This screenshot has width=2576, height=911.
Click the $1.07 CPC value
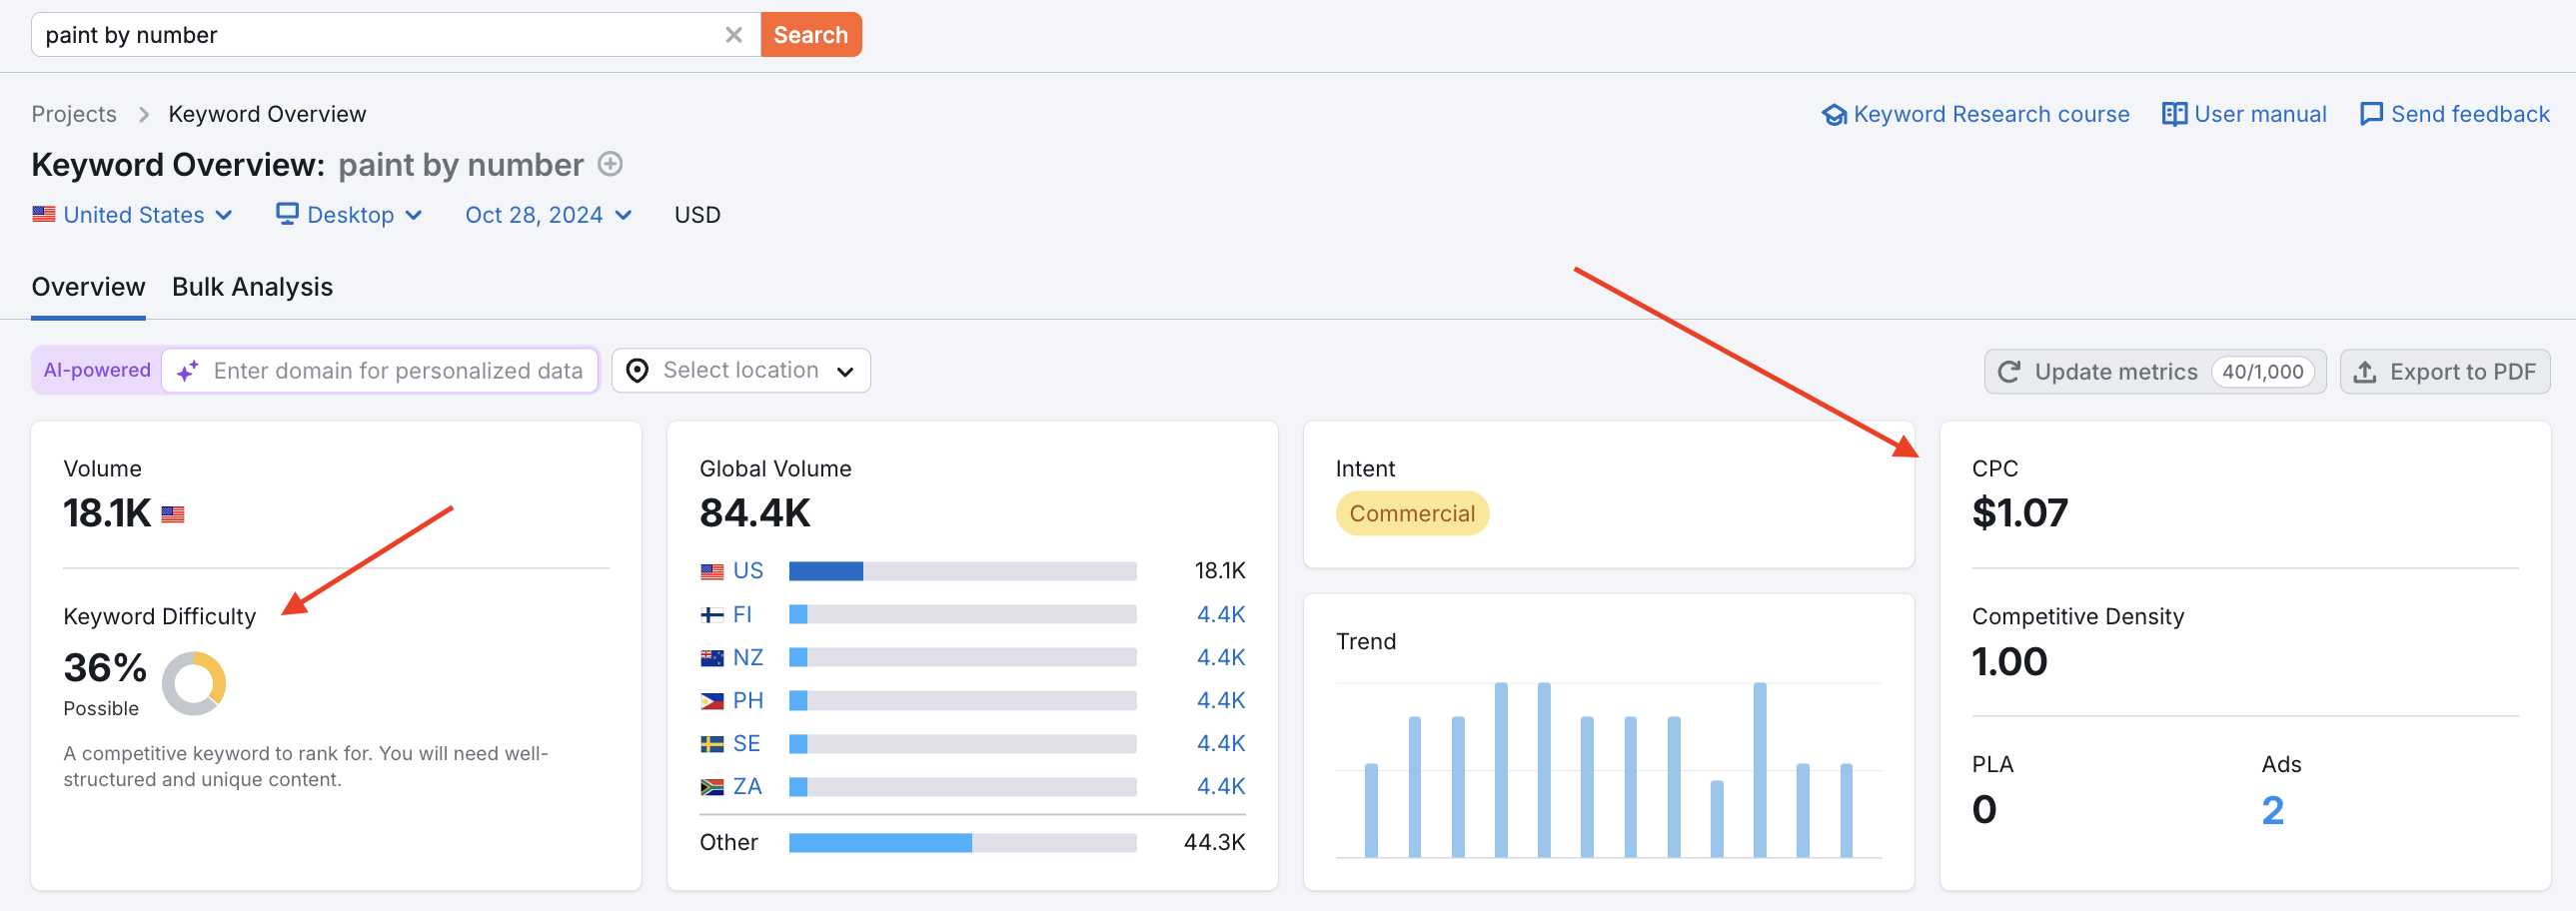[x=2019, y=513]
